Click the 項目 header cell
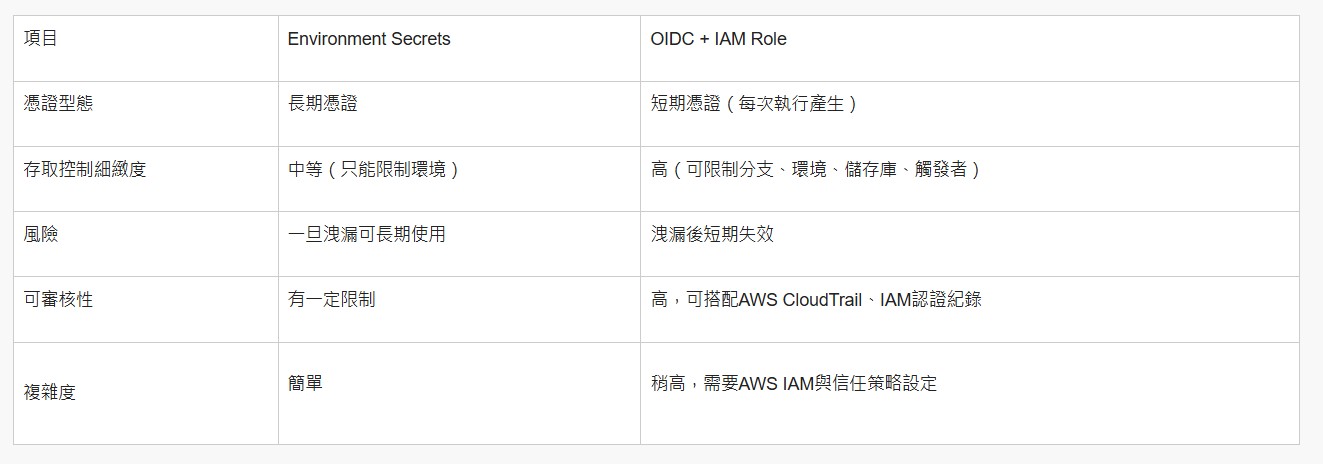This screenshot has height=464, width=1323. pyautogui.click(x=146, y=48)
